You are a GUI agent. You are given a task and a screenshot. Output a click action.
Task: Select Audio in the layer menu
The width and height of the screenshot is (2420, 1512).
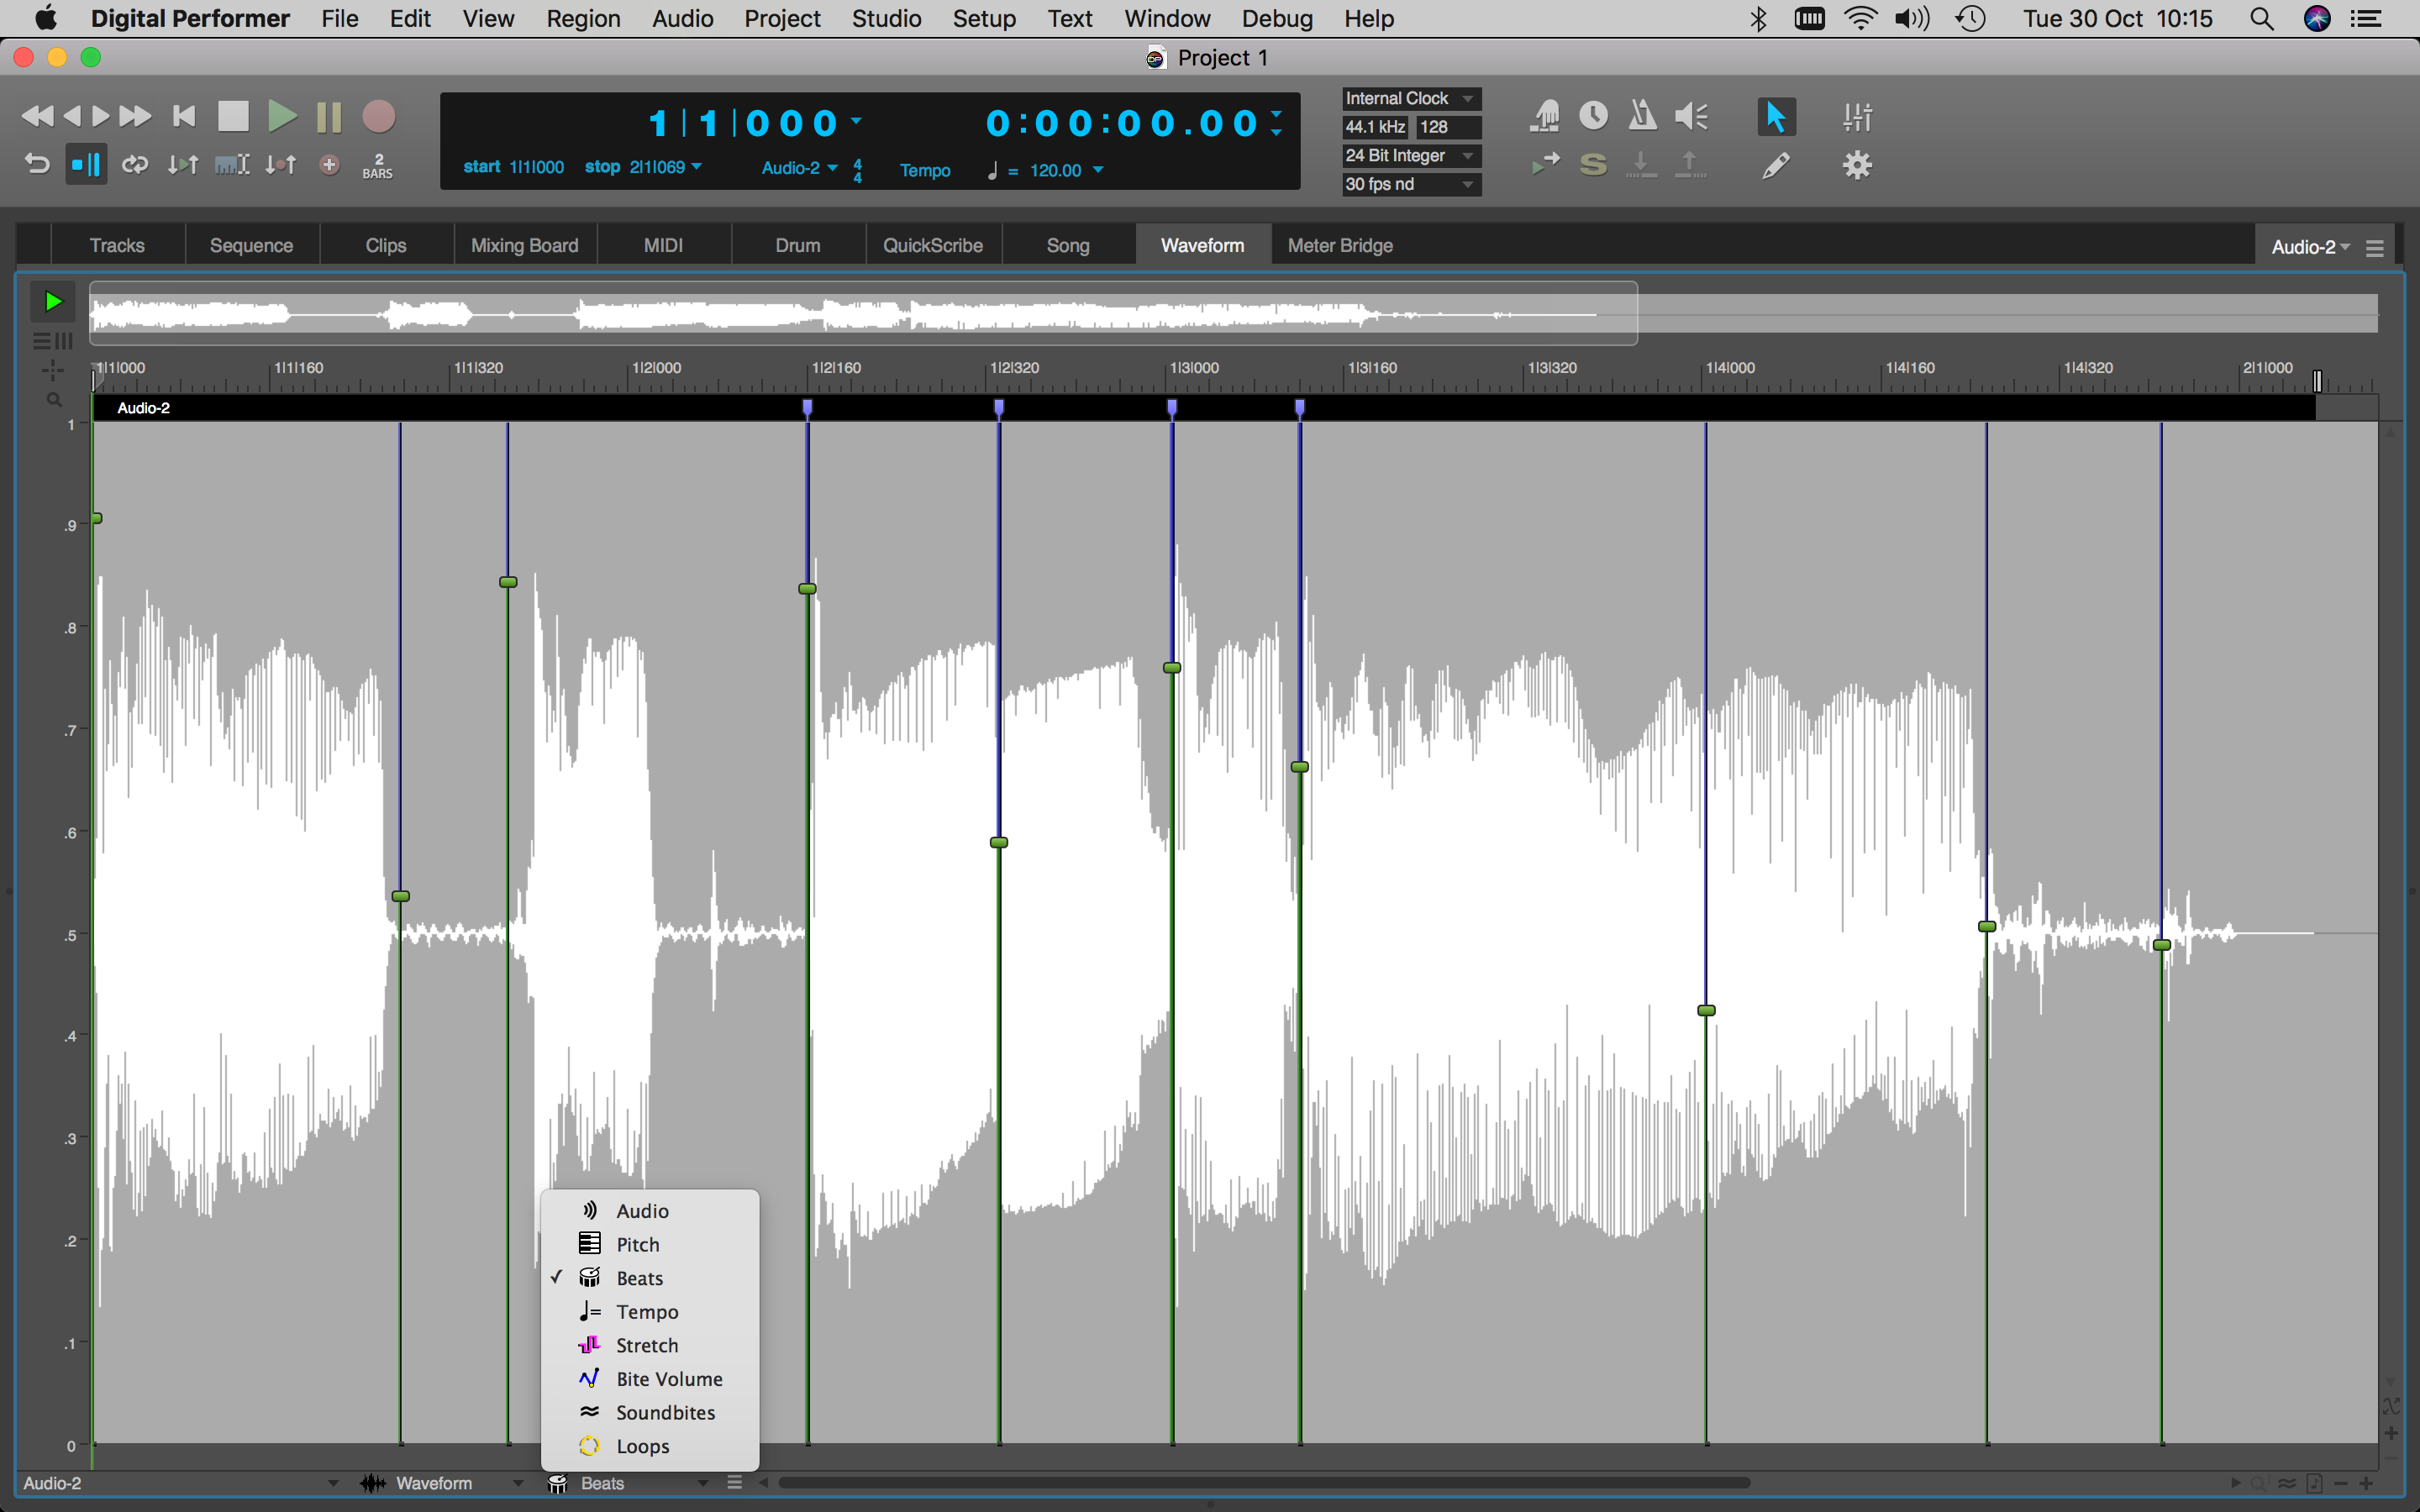(650, 1211)
